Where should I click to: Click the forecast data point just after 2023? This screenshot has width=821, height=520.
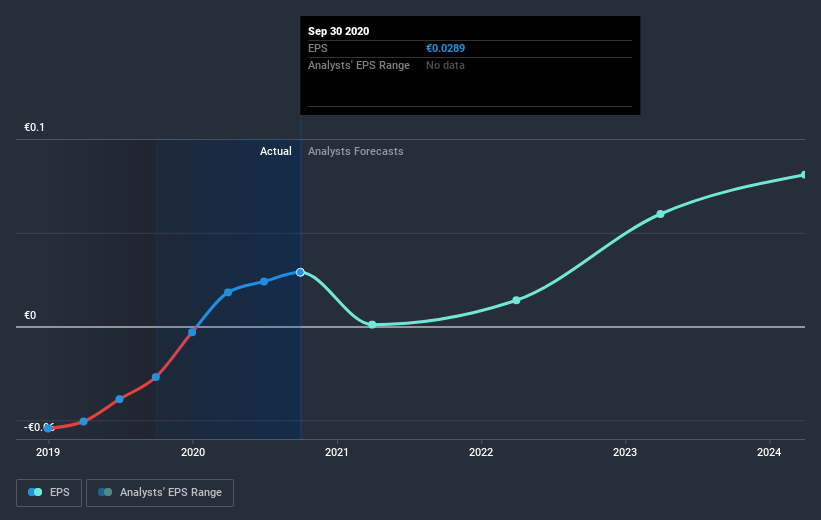tap(660, 214)
